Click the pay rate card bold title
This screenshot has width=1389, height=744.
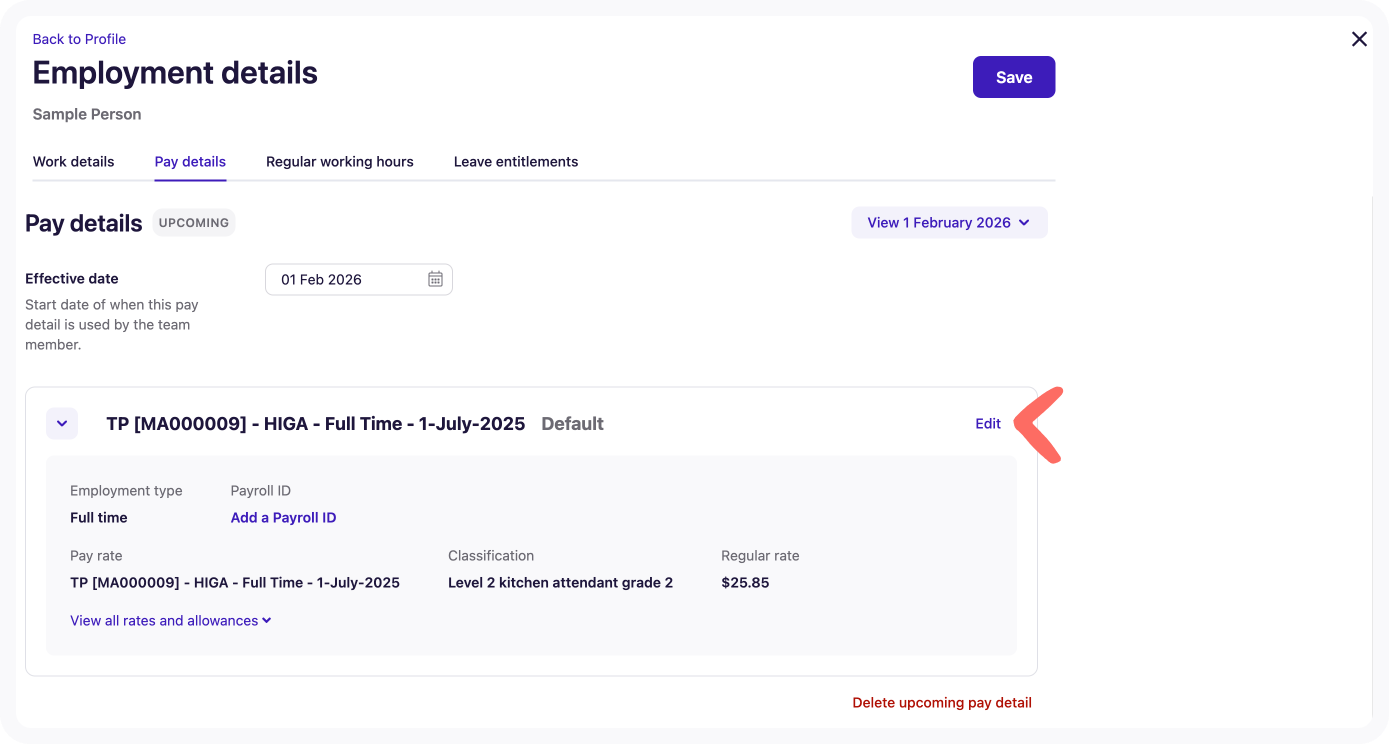[315, 424]
